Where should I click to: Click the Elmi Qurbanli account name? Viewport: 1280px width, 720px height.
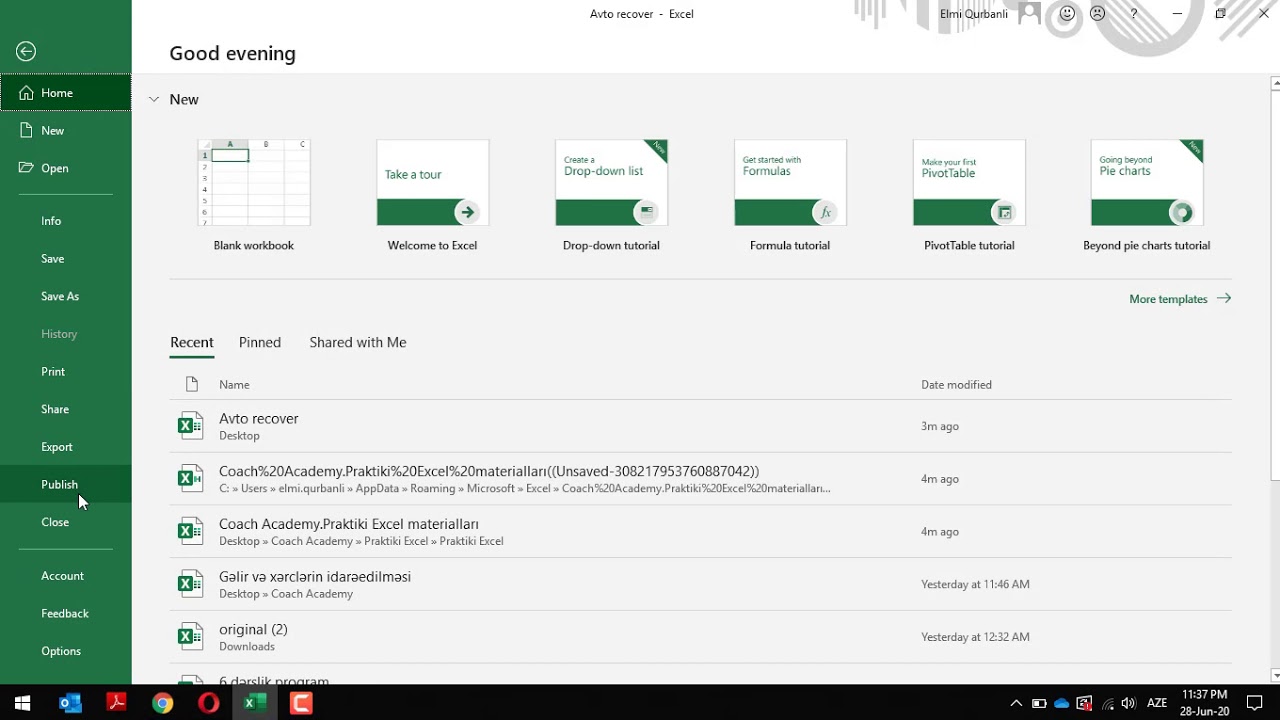pos(974,14)
